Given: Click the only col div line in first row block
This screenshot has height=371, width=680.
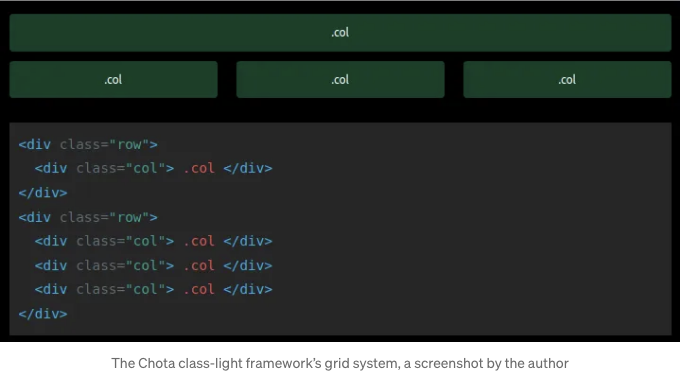Looking at the screenshot, I should (154, 168).
